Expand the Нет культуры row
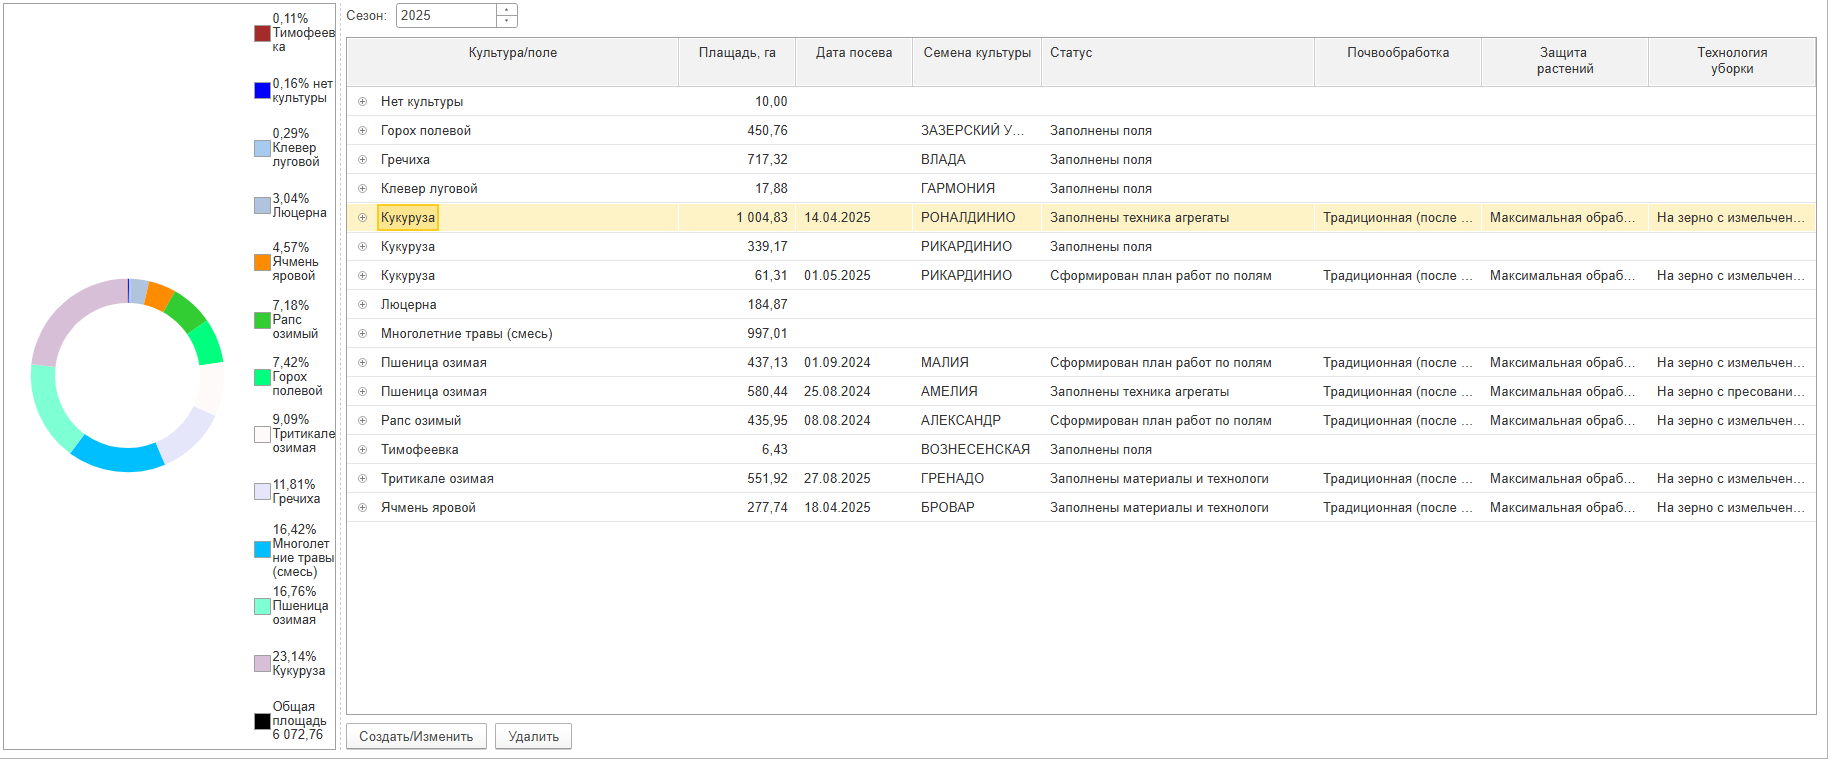Image resolution: width=1835 pixels, height=760 pixels. click(x=363, y=102)
